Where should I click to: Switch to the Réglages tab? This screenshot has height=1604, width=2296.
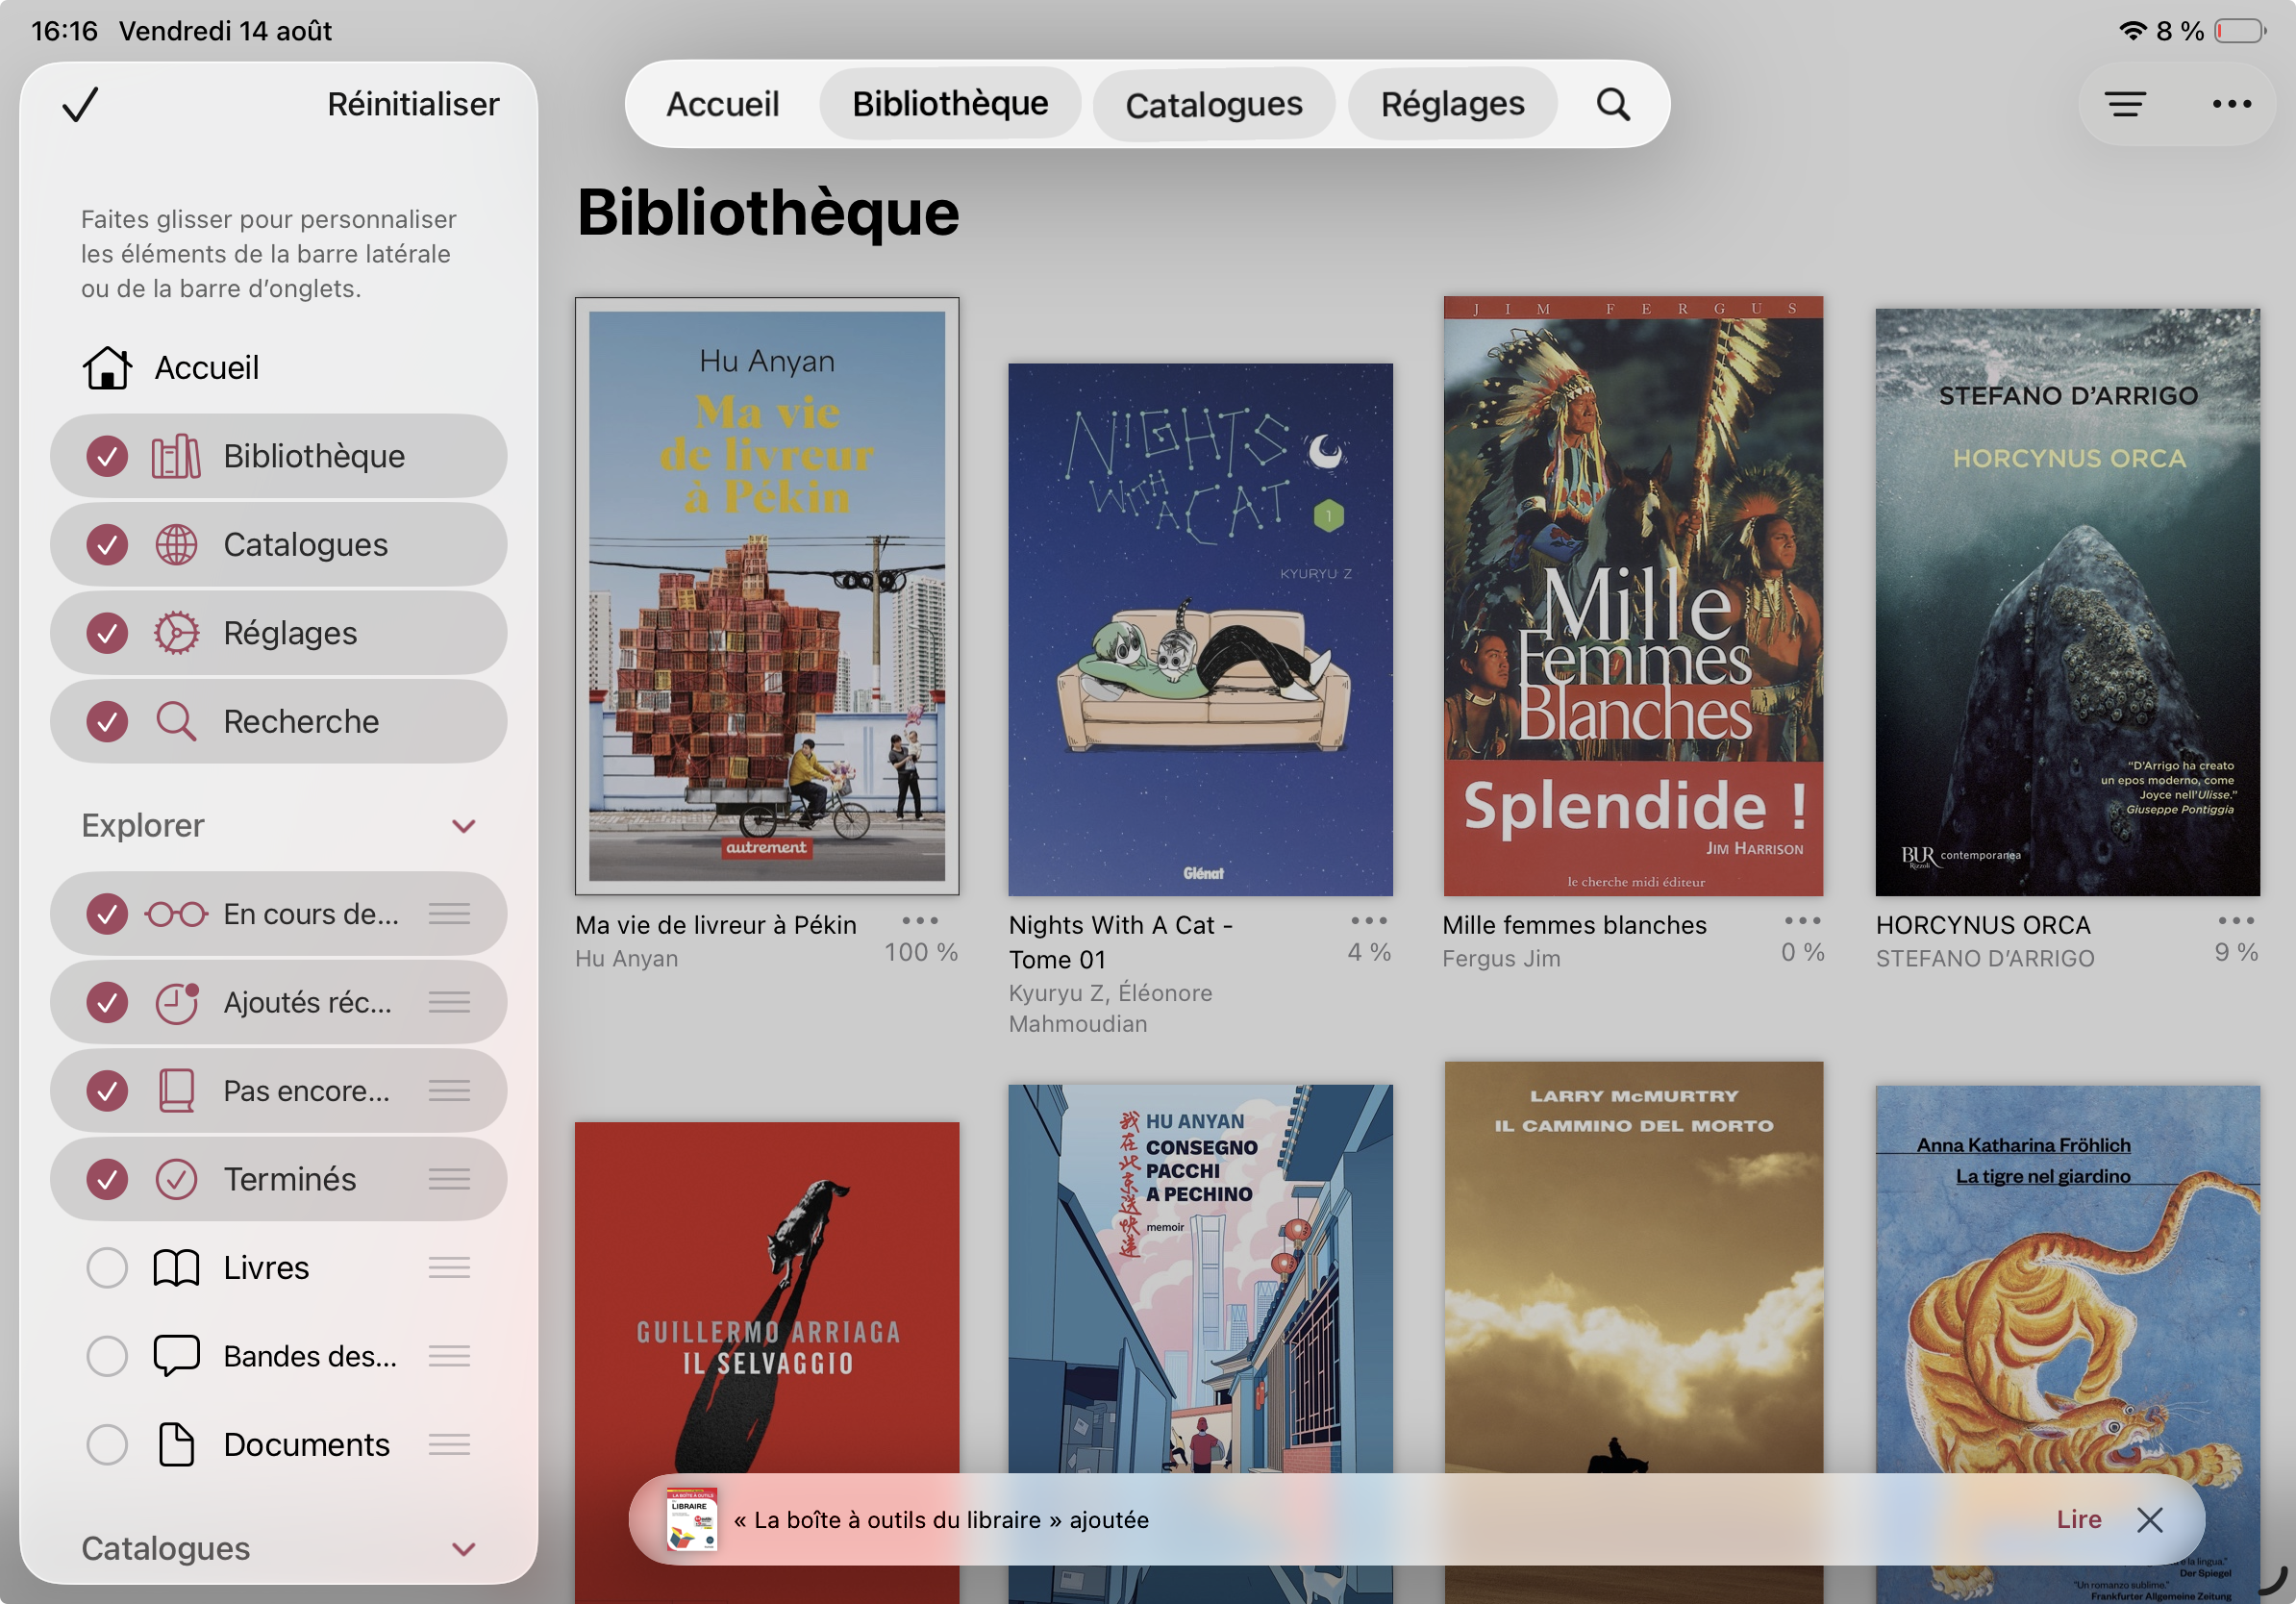click(1453, 104)
